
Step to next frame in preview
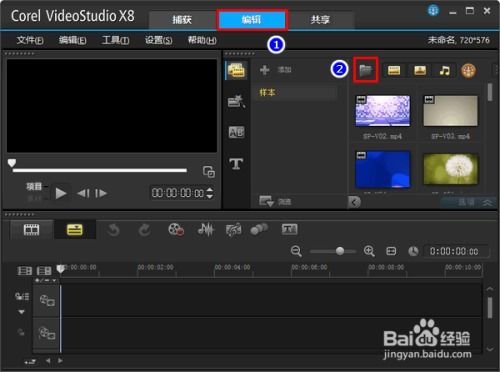(101, 193)
